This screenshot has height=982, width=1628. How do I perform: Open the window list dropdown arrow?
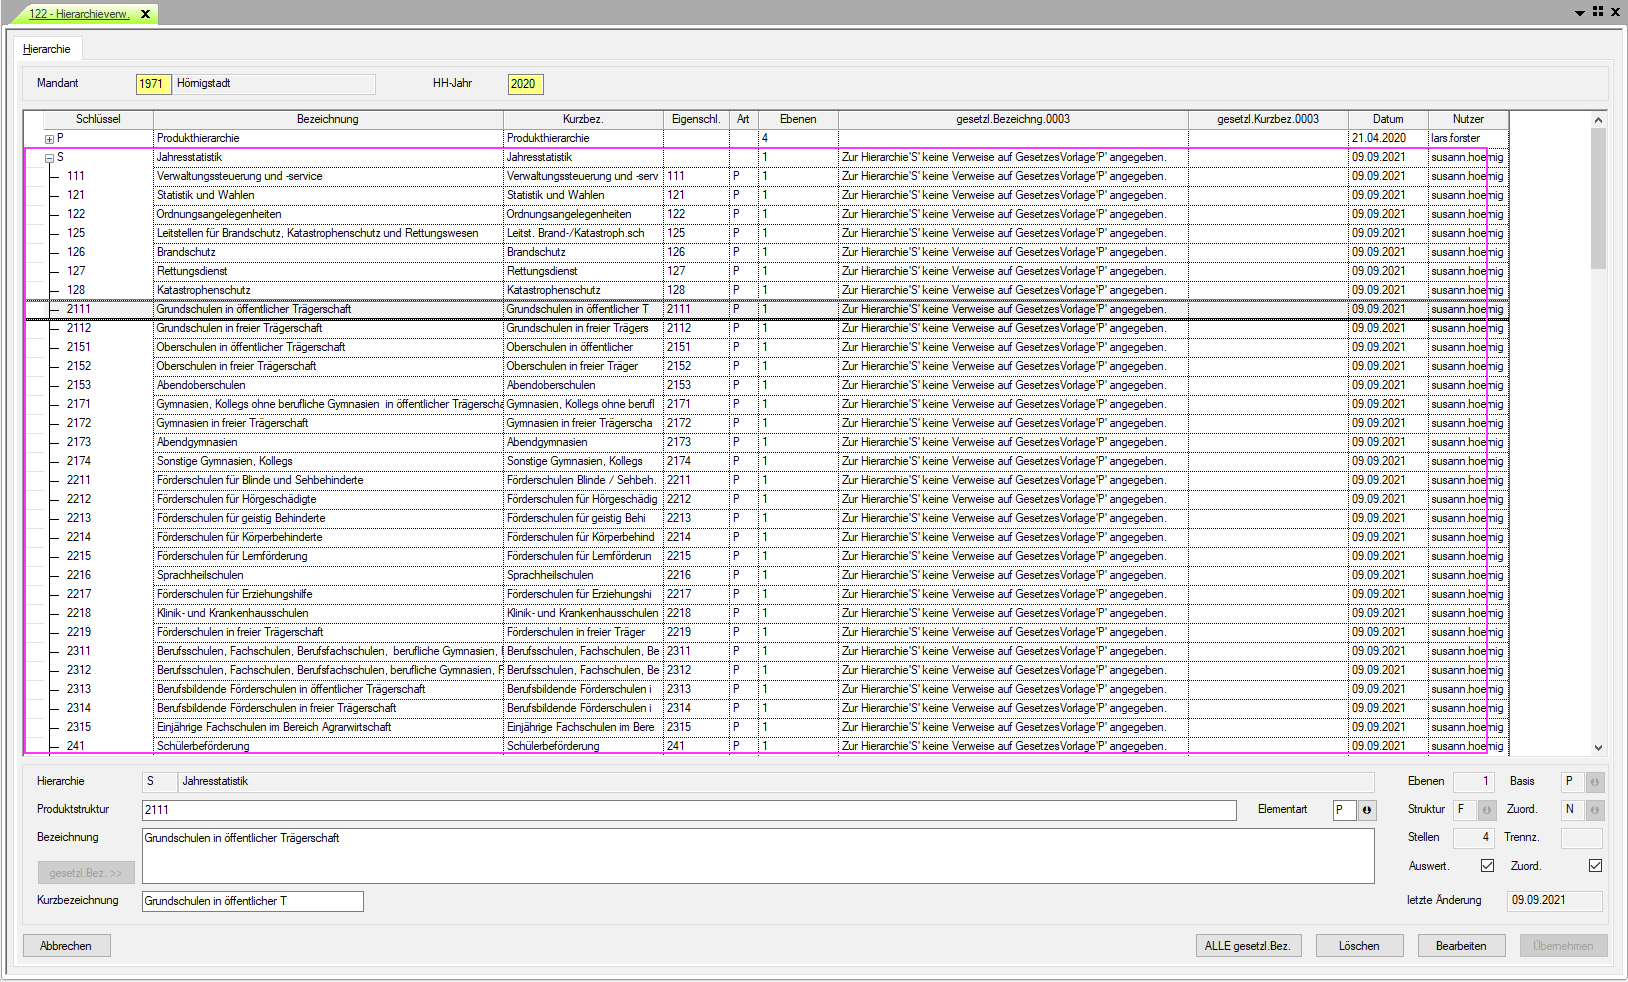coord(1580,13)
